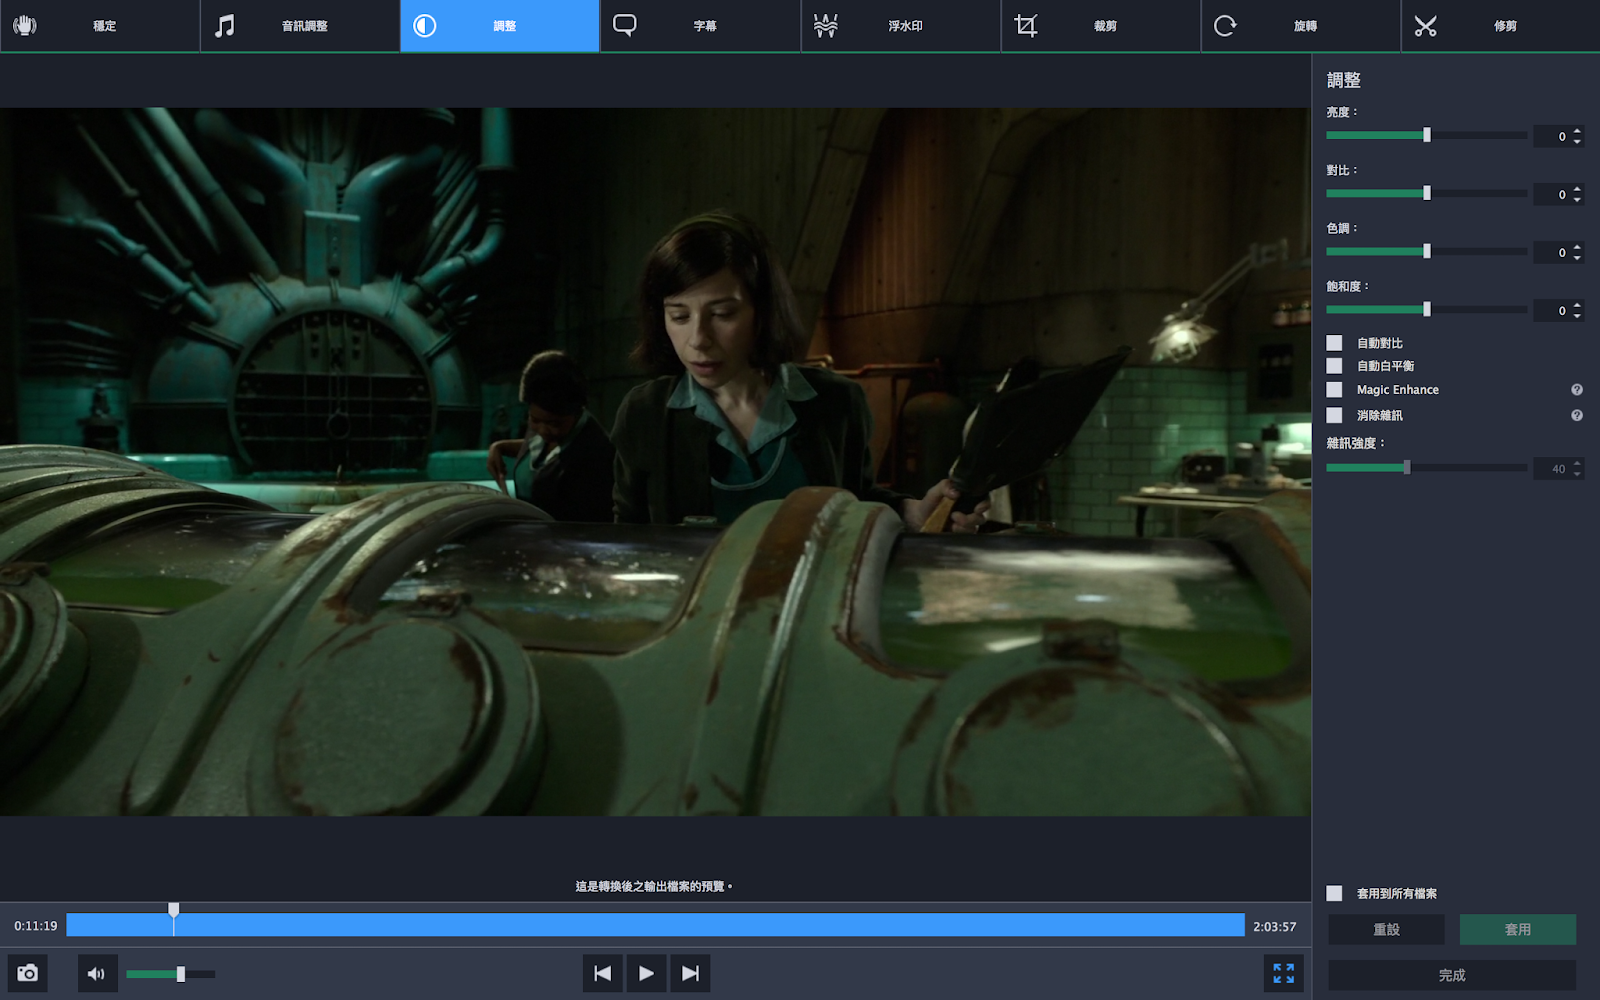
Task: Click the 雜訊強度 slider handle
Action: pos(1407,467)
